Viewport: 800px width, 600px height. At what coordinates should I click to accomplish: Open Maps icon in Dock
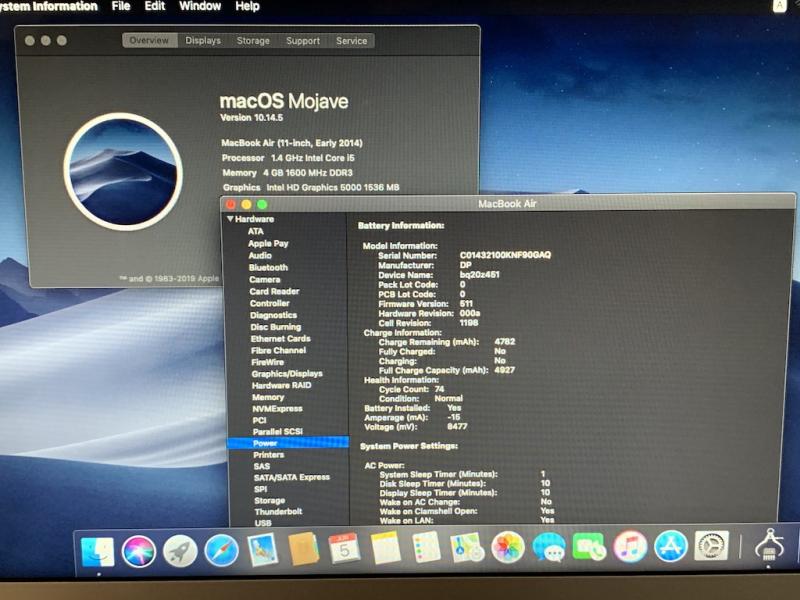(467, 547)
